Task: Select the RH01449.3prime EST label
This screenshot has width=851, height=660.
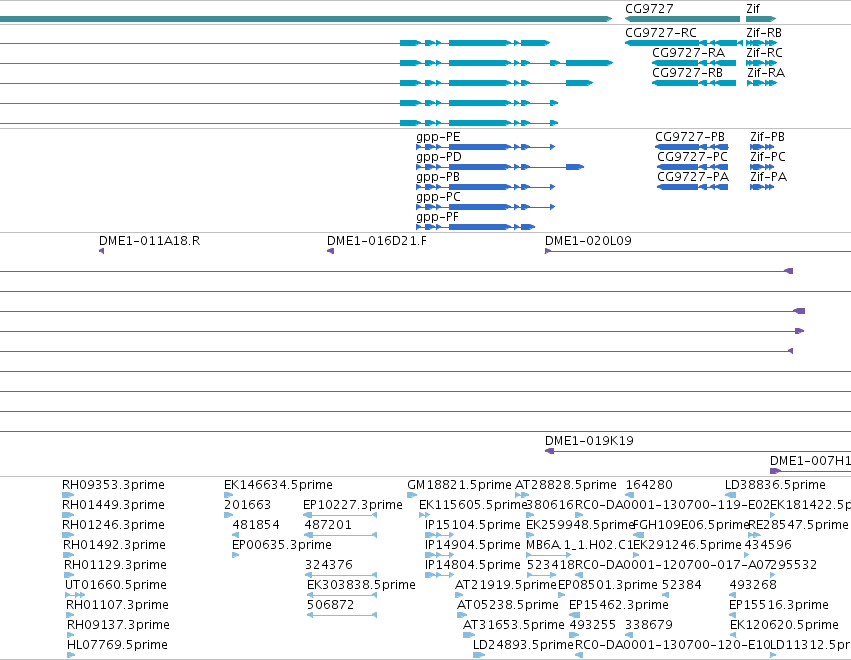Action: [x=113, y=505]
